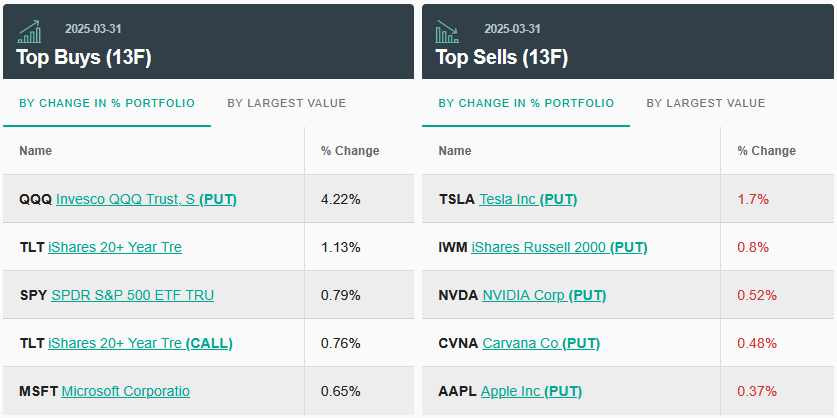Open the Tesla Inc PUT link

(x=528, y=199)
